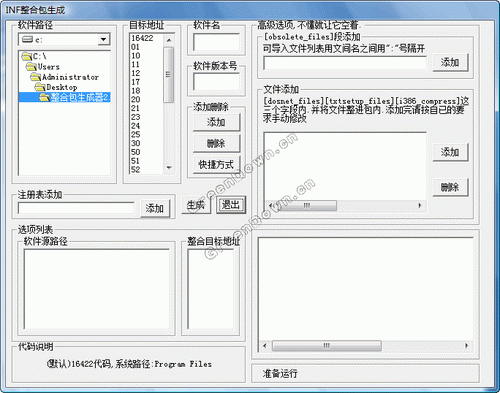Click 添加 next to 注册表添加 field

click(x=155, y=209)
